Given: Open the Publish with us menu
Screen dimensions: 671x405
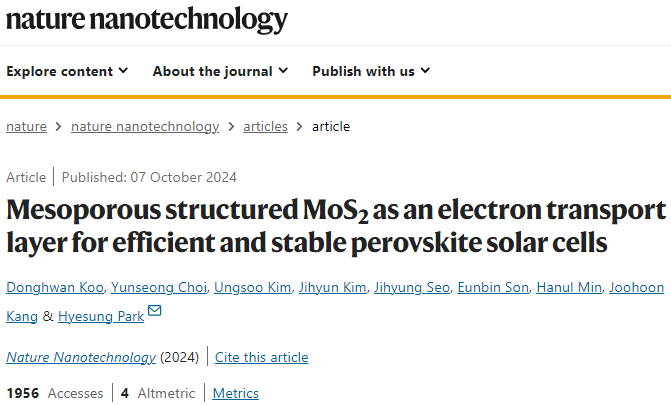Looking at the screenshot, I should (371, 71).
